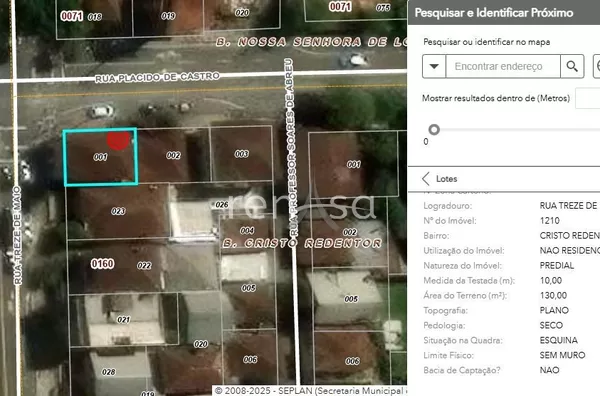Viewport: 600px width, 396px height.
Task: Select lot 003 near Professor Soares street
Action: pos(241,153)
